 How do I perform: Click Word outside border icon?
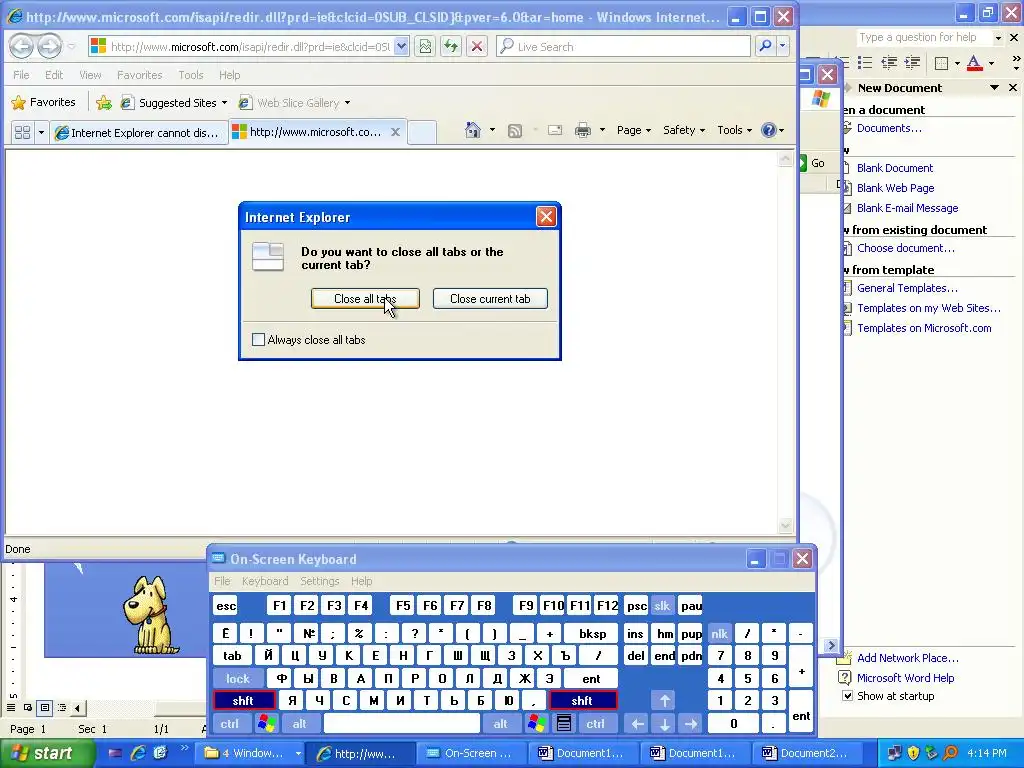941,63
